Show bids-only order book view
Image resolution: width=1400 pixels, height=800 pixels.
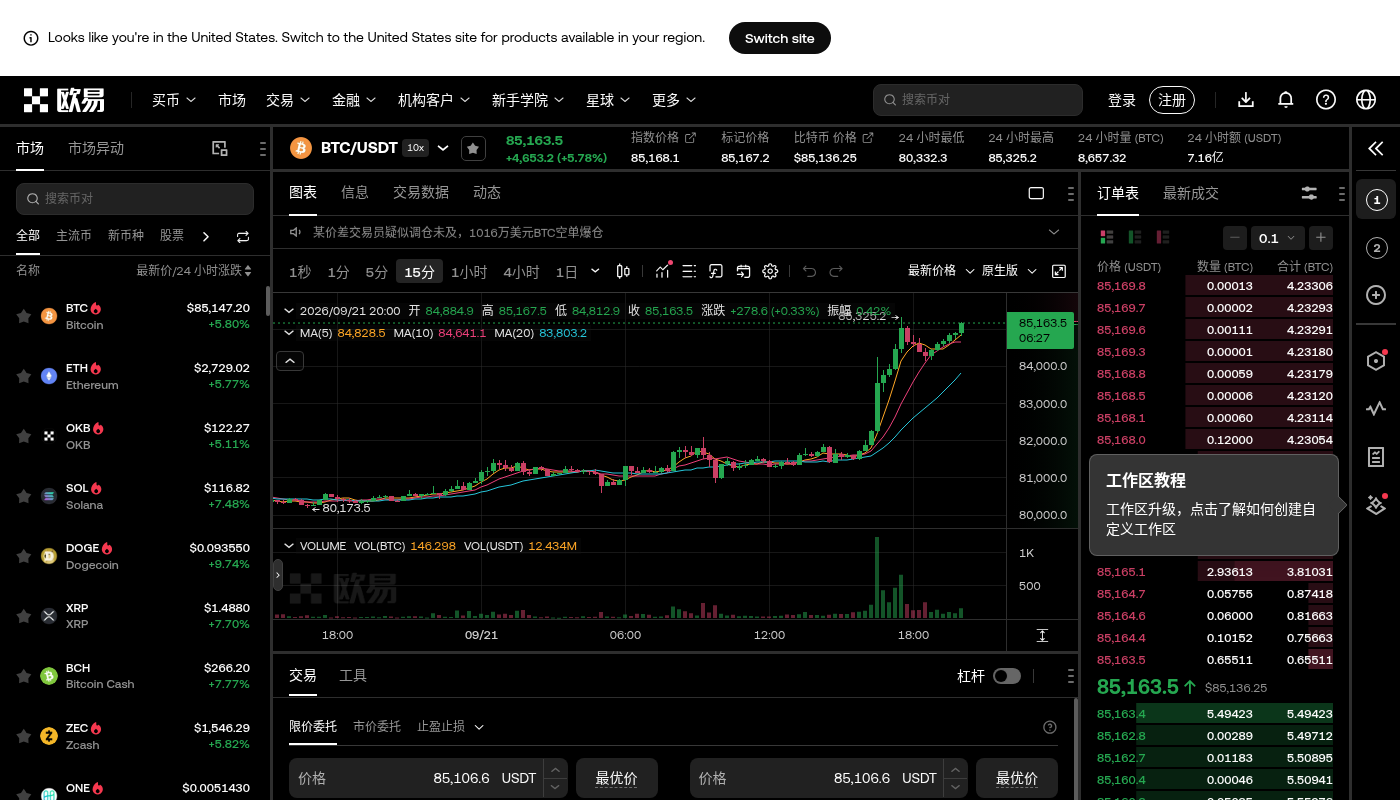click(x=1135, y=237)
